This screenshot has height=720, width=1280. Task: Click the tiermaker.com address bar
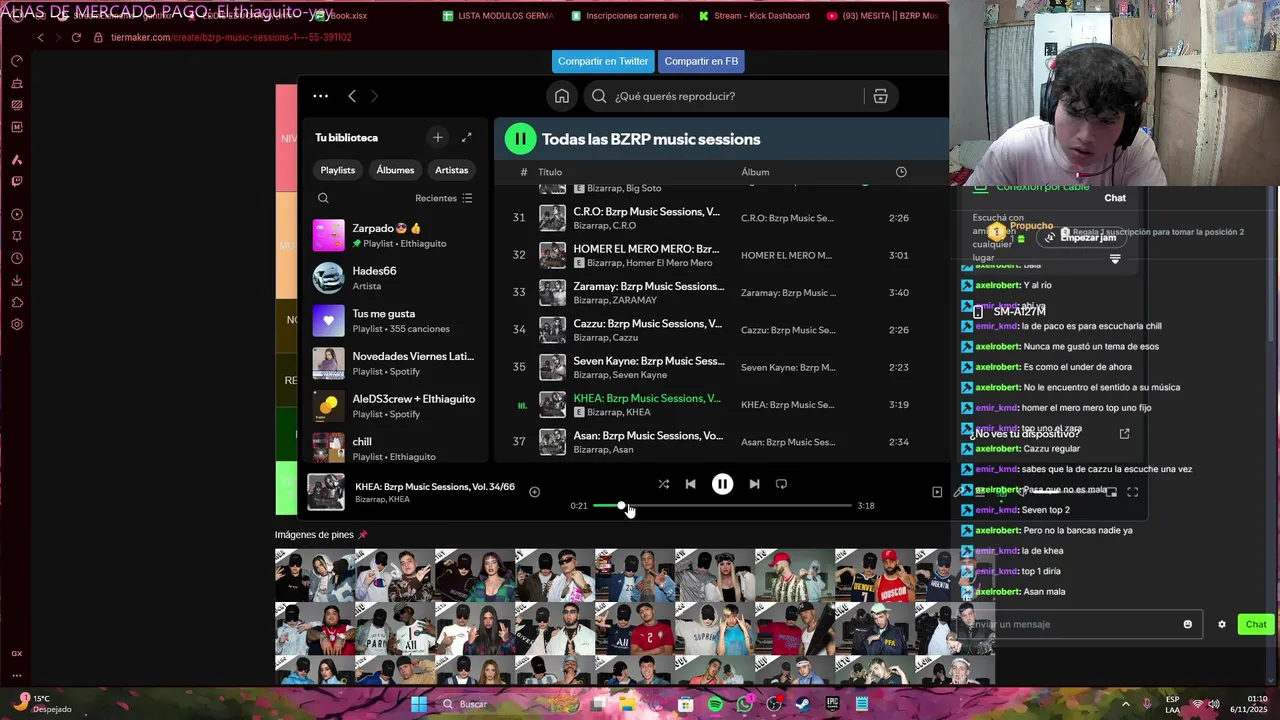(232, 37)
